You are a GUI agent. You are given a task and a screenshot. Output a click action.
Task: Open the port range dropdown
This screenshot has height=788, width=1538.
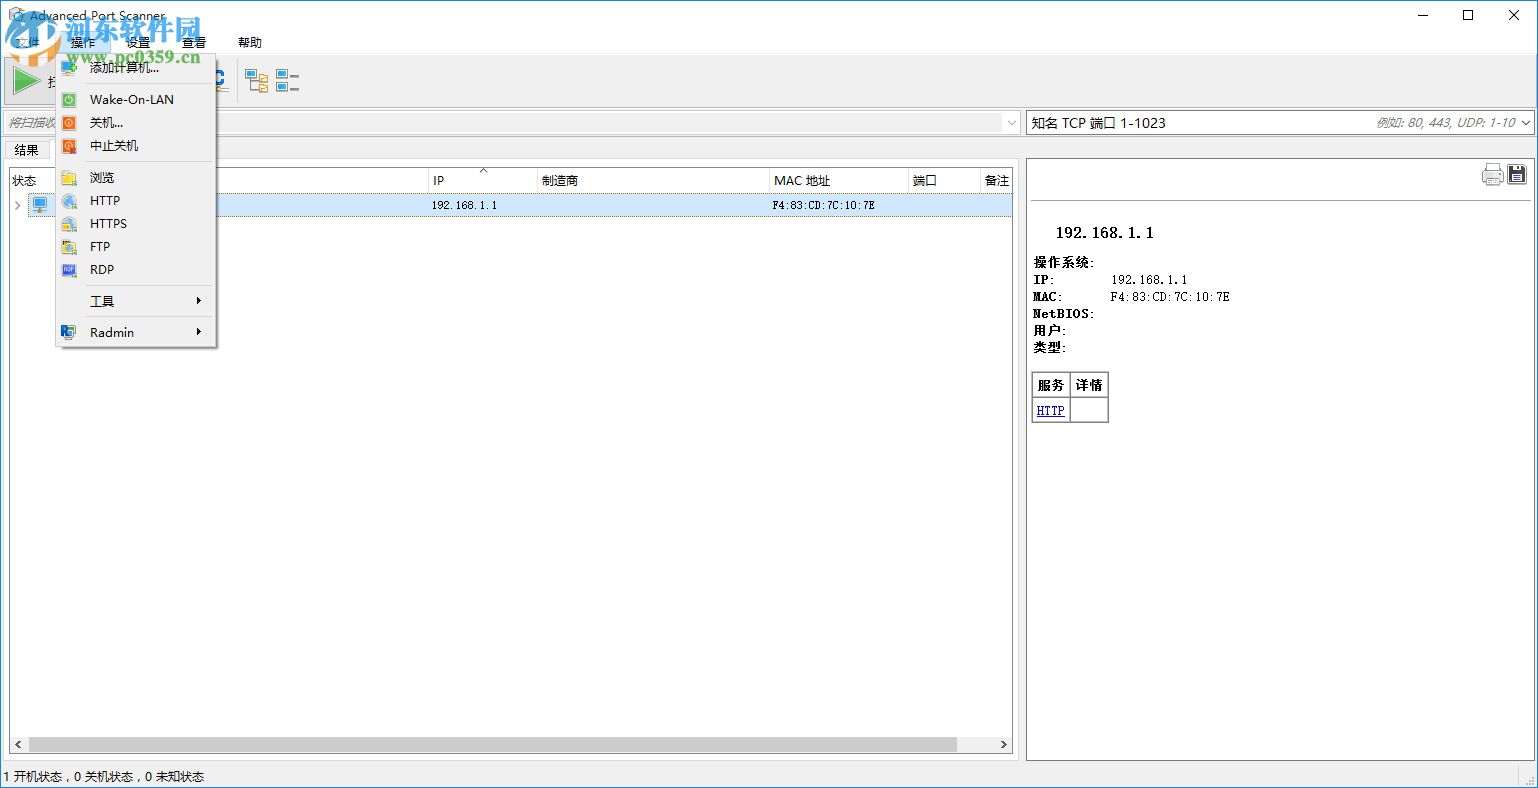coord(1526,122)
